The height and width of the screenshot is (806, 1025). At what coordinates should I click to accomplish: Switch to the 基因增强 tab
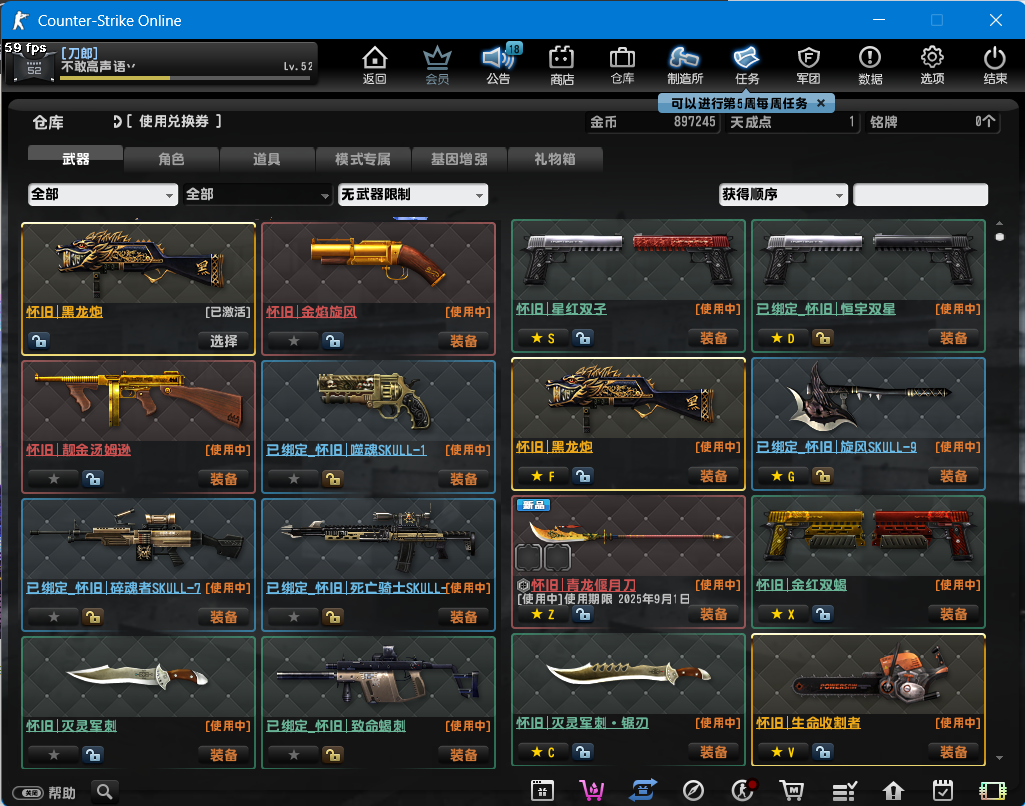[459, 158]
